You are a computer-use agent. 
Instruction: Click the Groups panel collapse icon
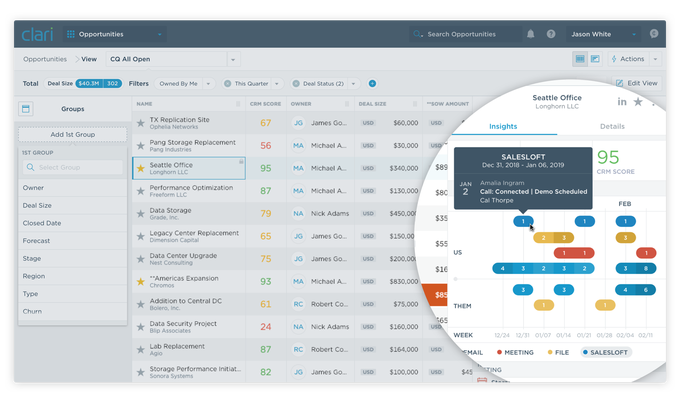click(26, 108)
